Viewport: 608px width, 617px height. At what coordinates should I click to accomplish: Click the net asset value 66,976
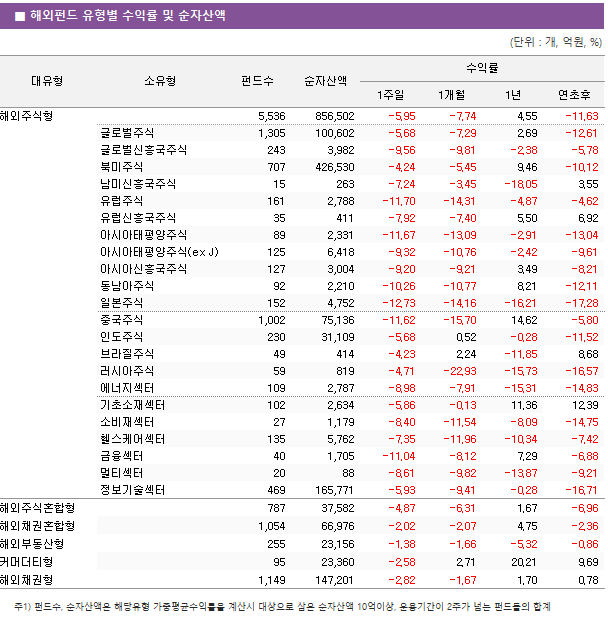coord(338,526)
